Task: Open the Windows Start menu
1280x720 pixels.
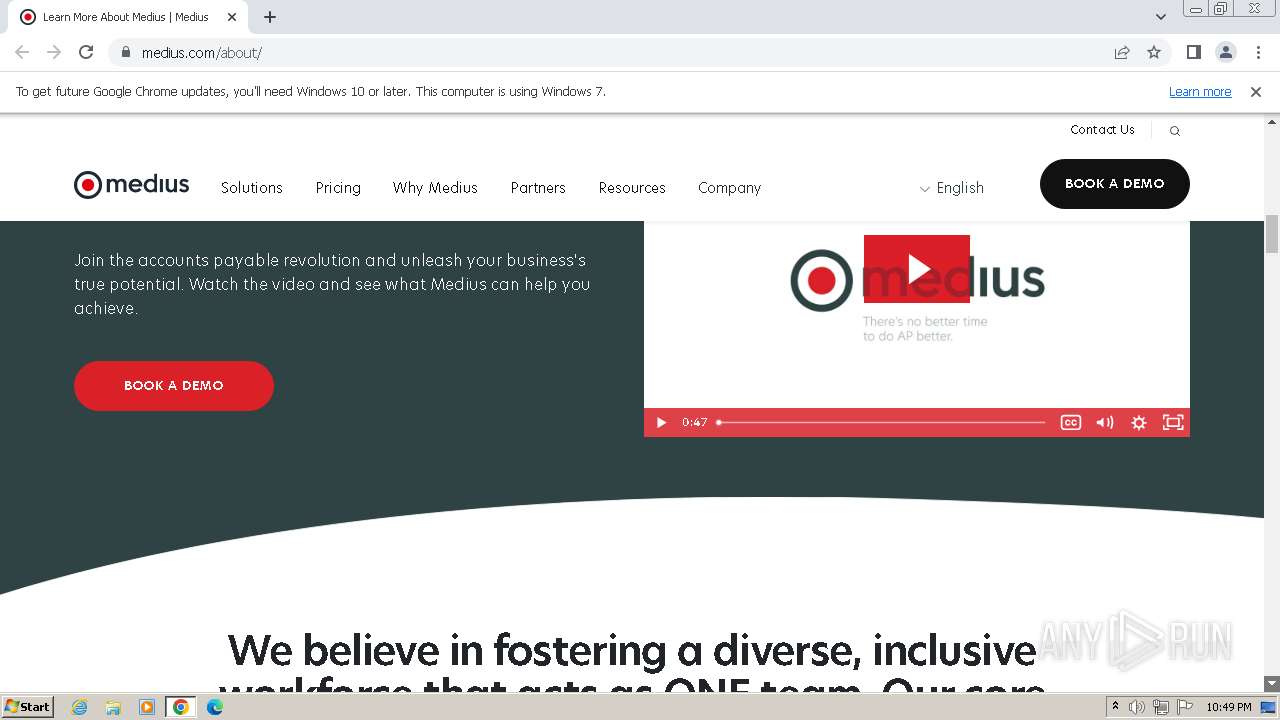Action: 28,707
